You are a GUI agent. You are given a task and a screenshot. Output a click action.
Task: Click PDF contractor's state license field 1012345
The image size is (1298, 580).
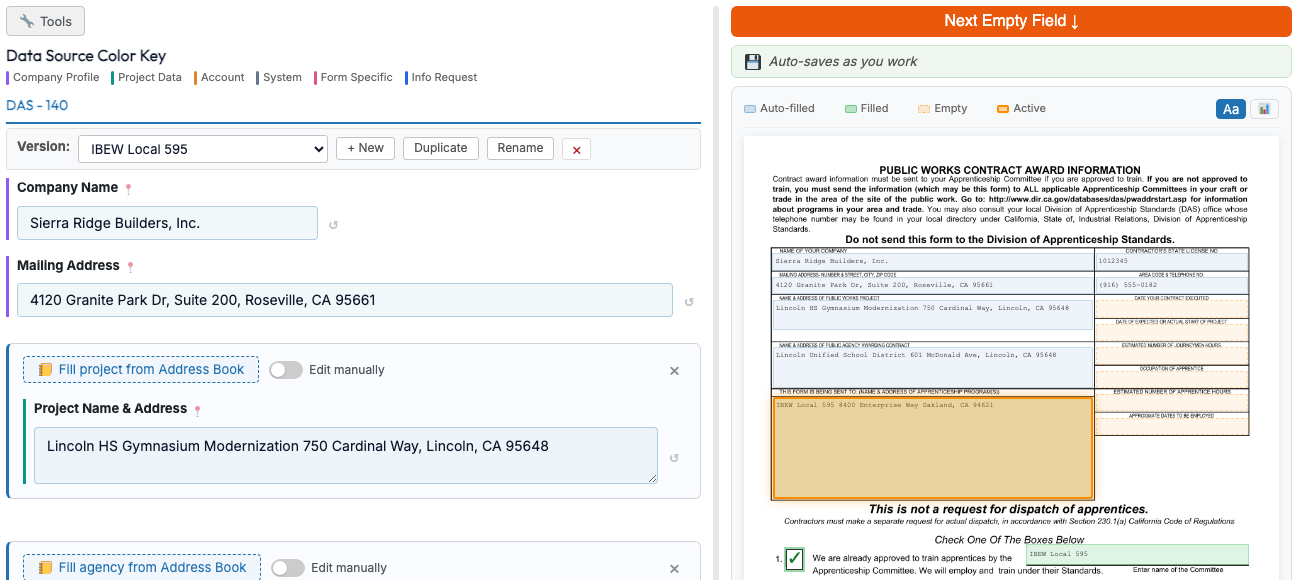1172,262
